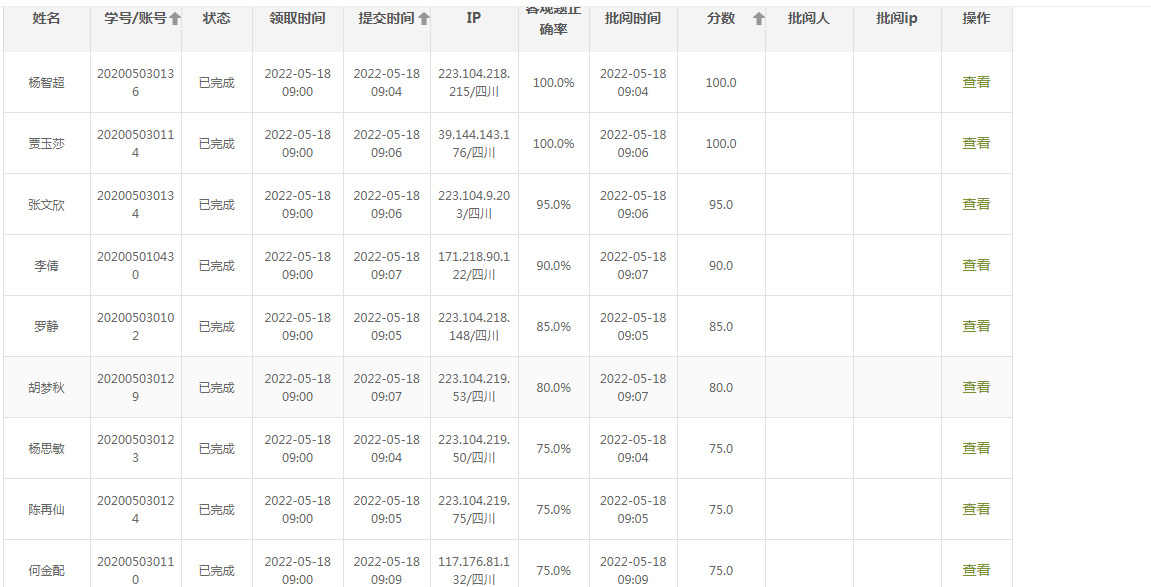Click the 提交时间 sort arrow

424,19
